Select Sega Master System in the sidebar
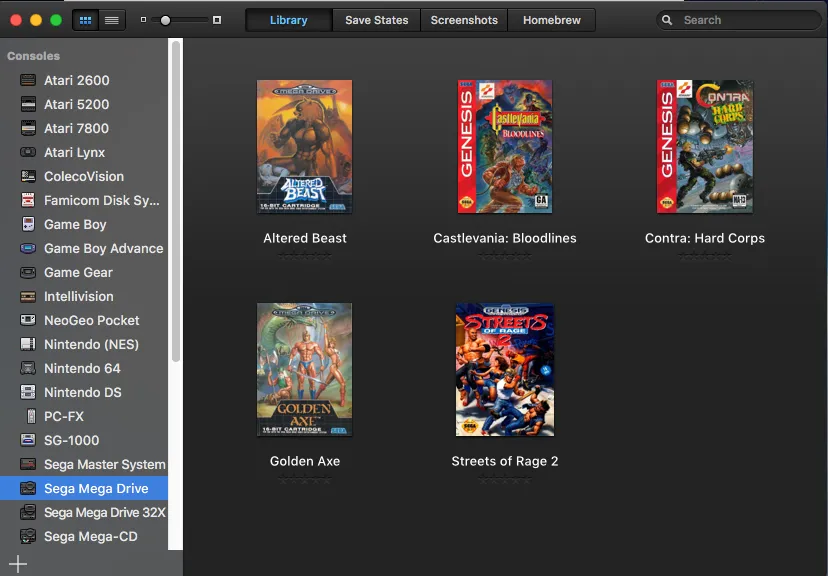This screenshot has width=828, height=576. 84,464
